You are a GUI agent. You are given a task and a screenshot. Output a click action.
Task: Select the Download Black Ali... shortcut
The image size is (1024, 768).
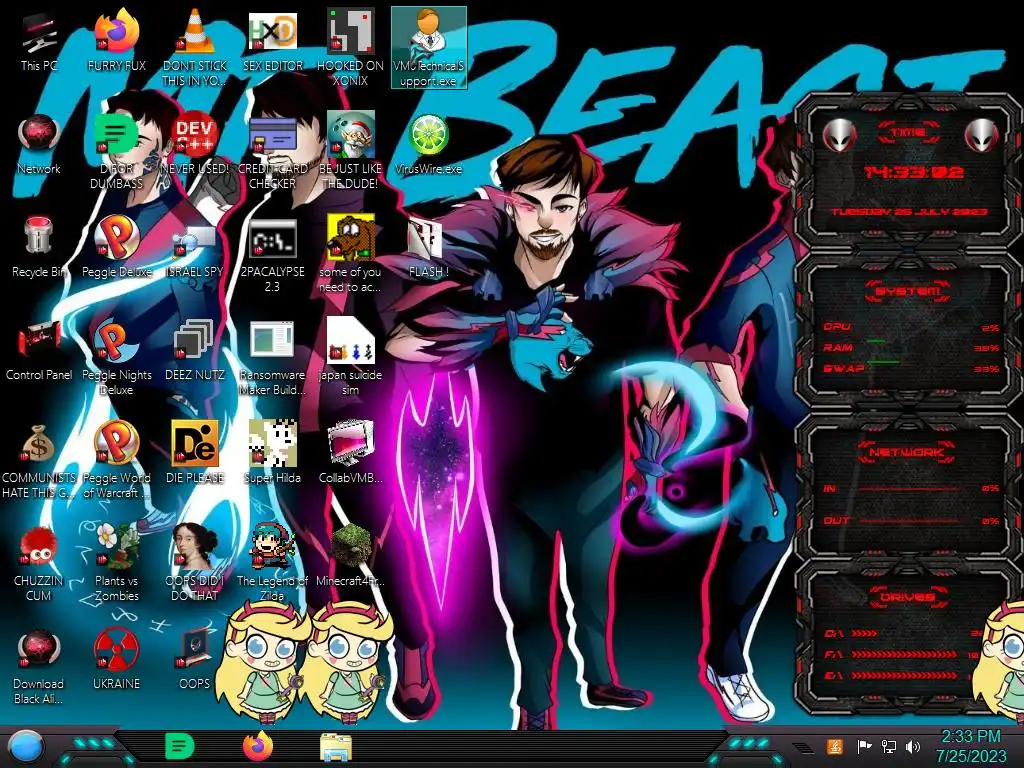point(39,668)
